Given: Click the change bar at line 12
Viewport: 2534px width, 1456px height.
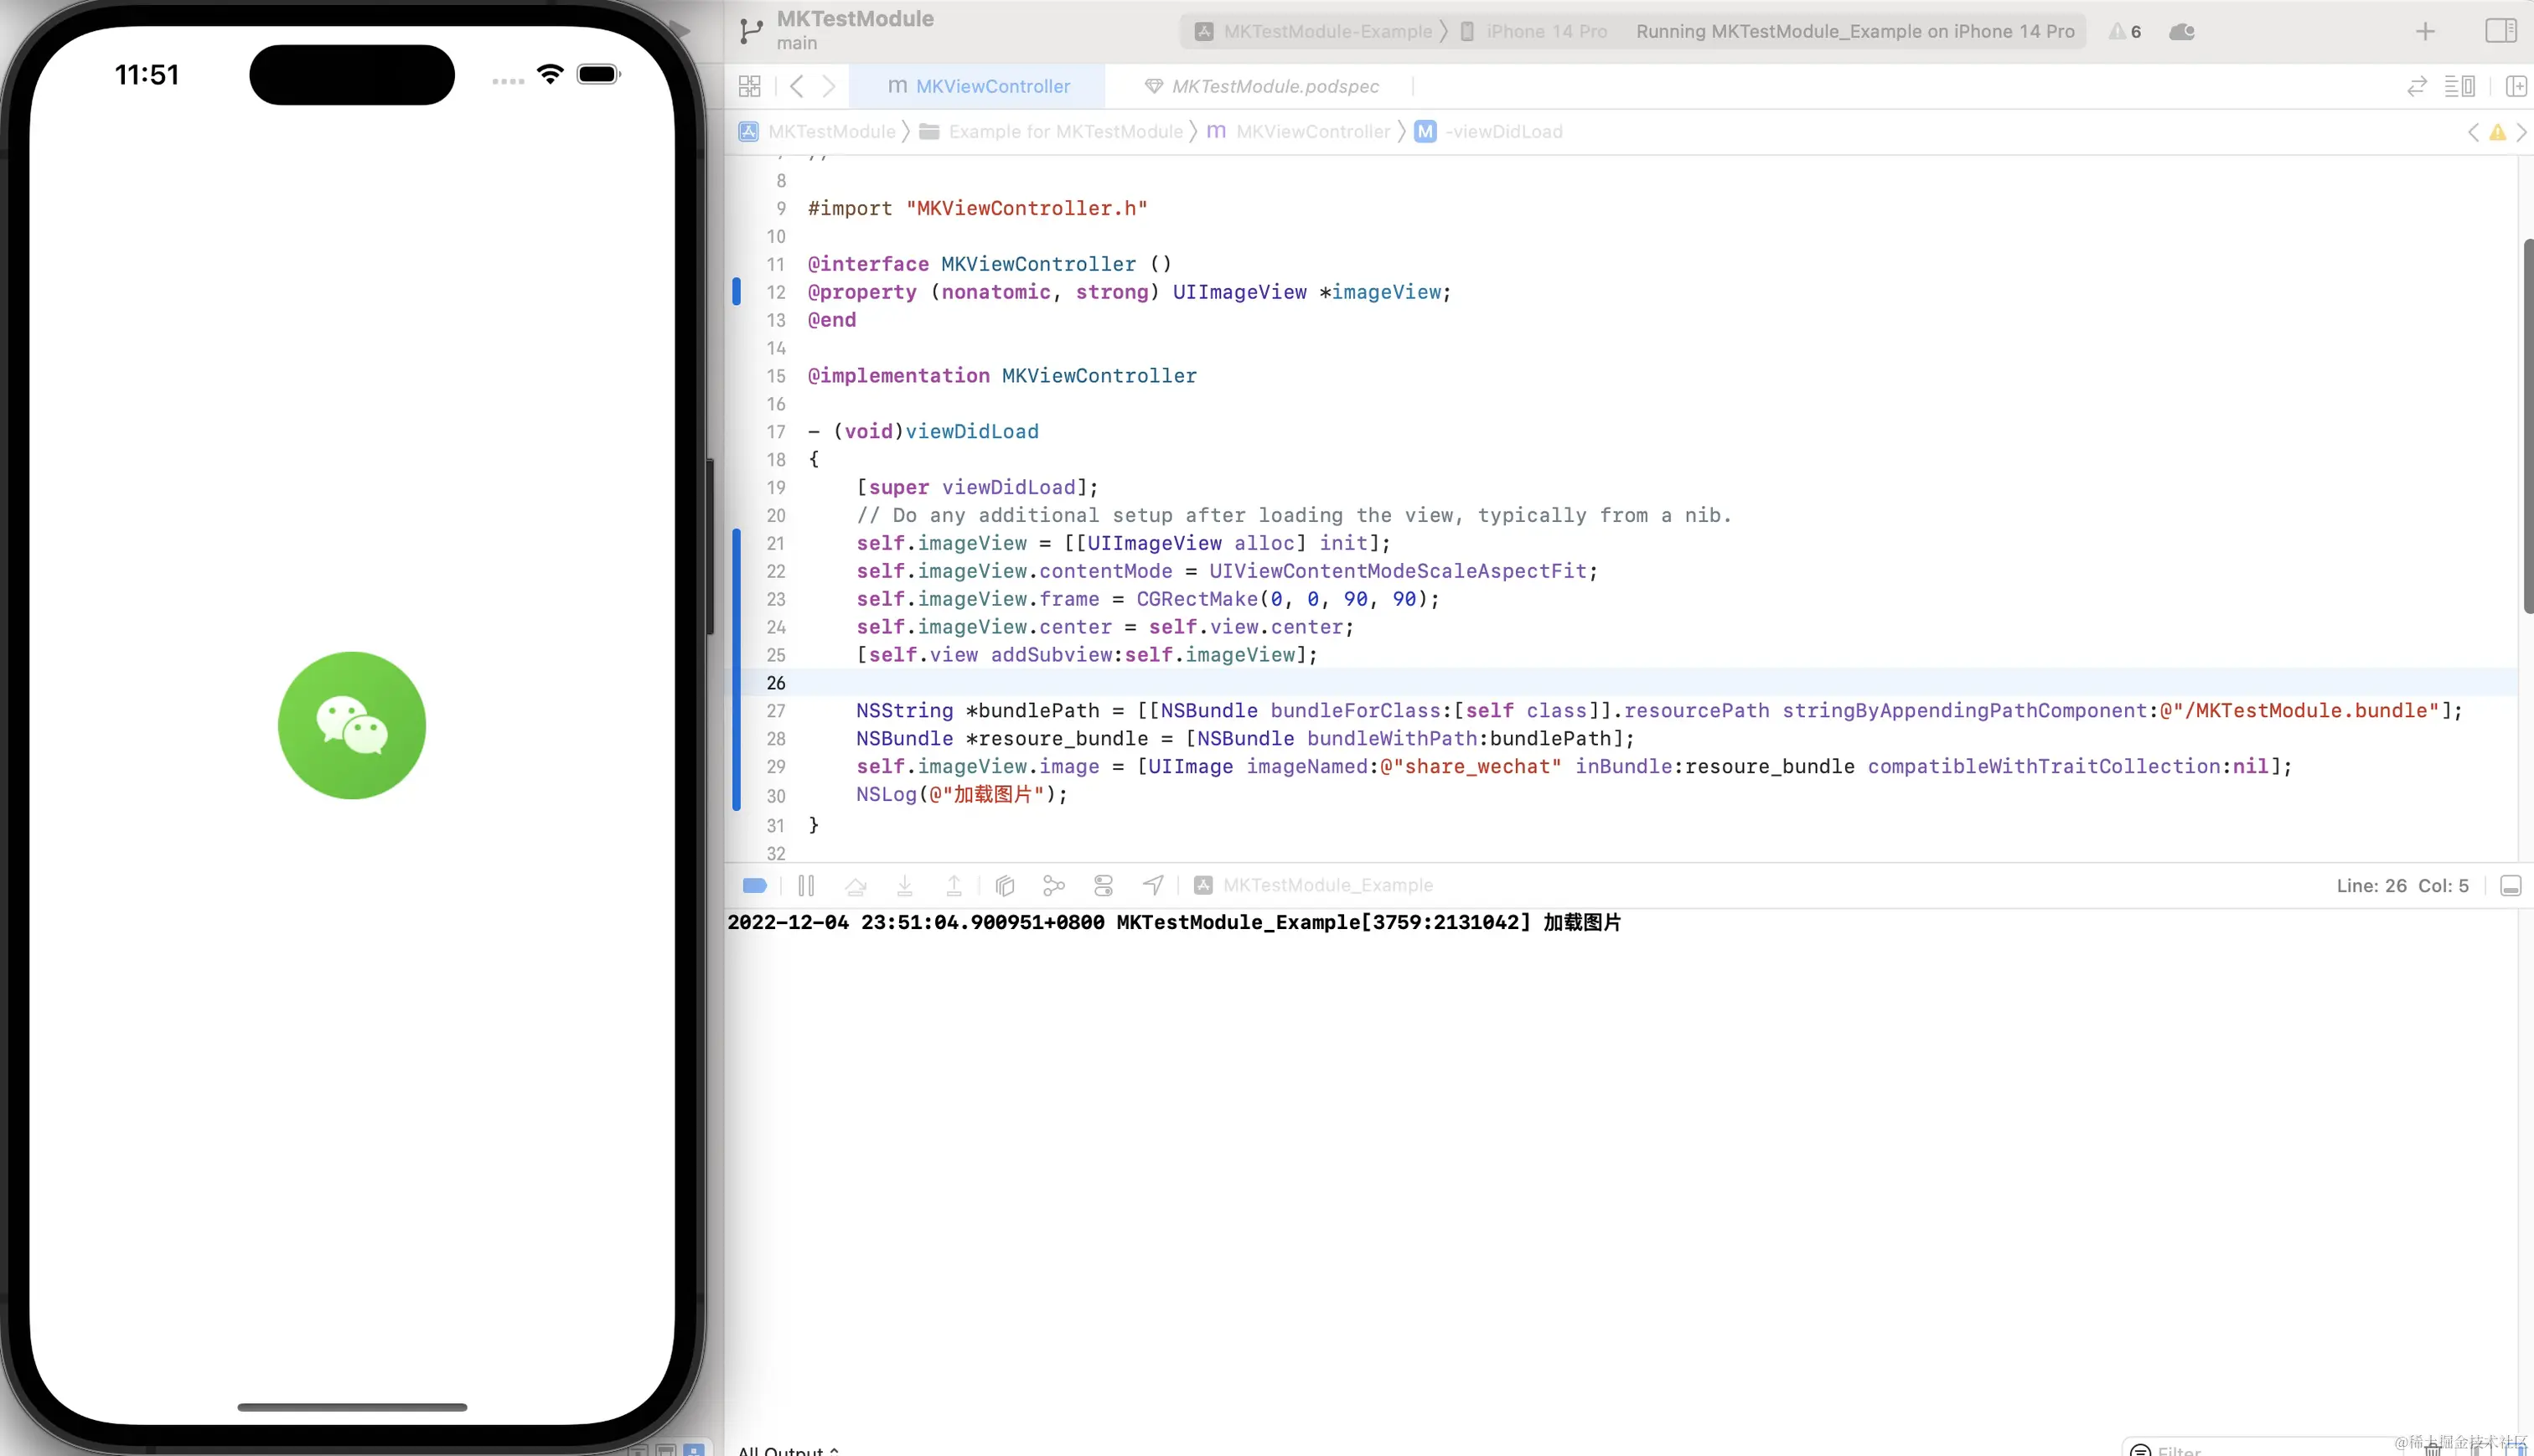Looking at the screenshot, I should pos(737,291).
